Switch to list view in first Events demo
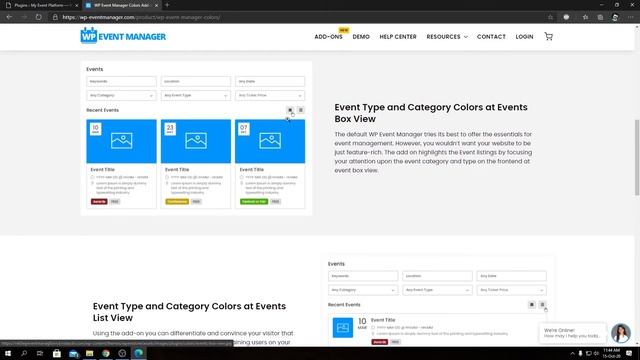The height and width of the screenshot is (360, 640). click(301, 110)
